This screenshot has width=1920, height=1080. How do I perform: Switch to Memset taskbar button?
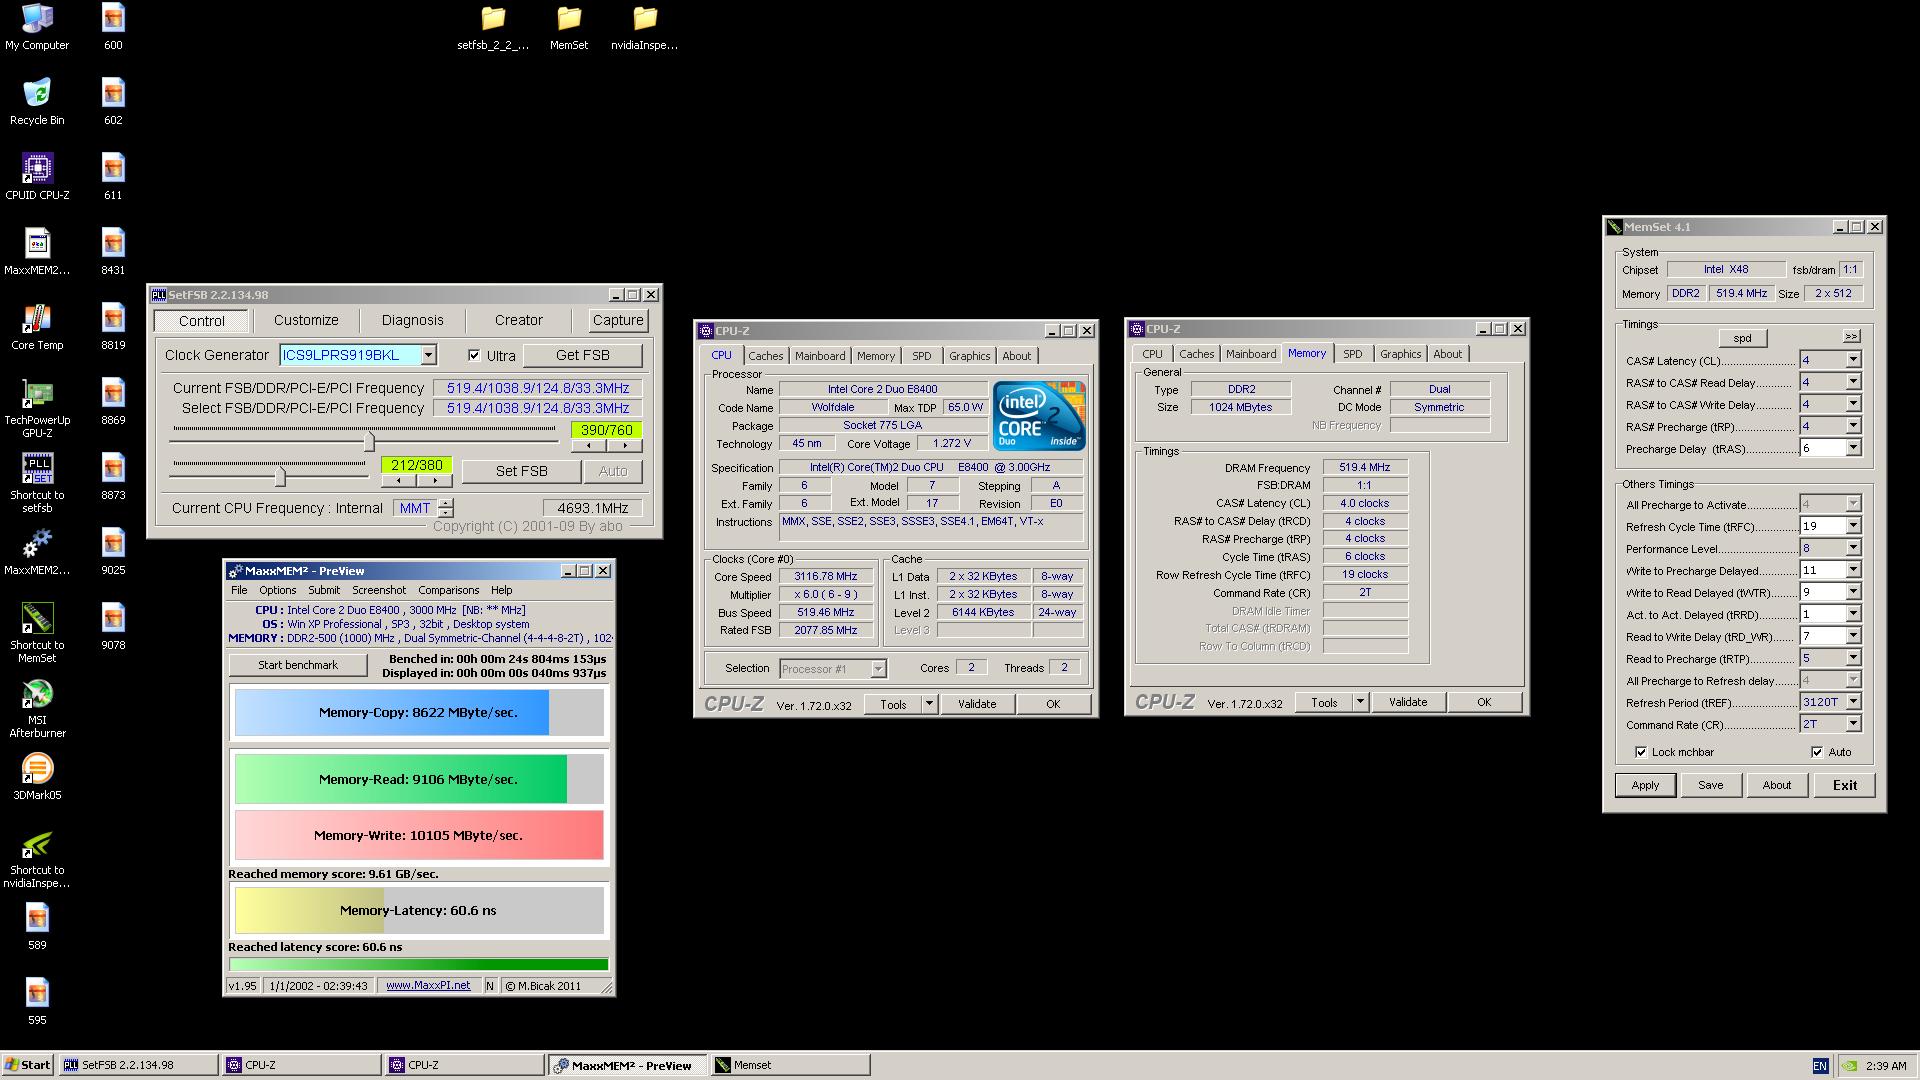pyautogui.click(x=790, y=1065)
